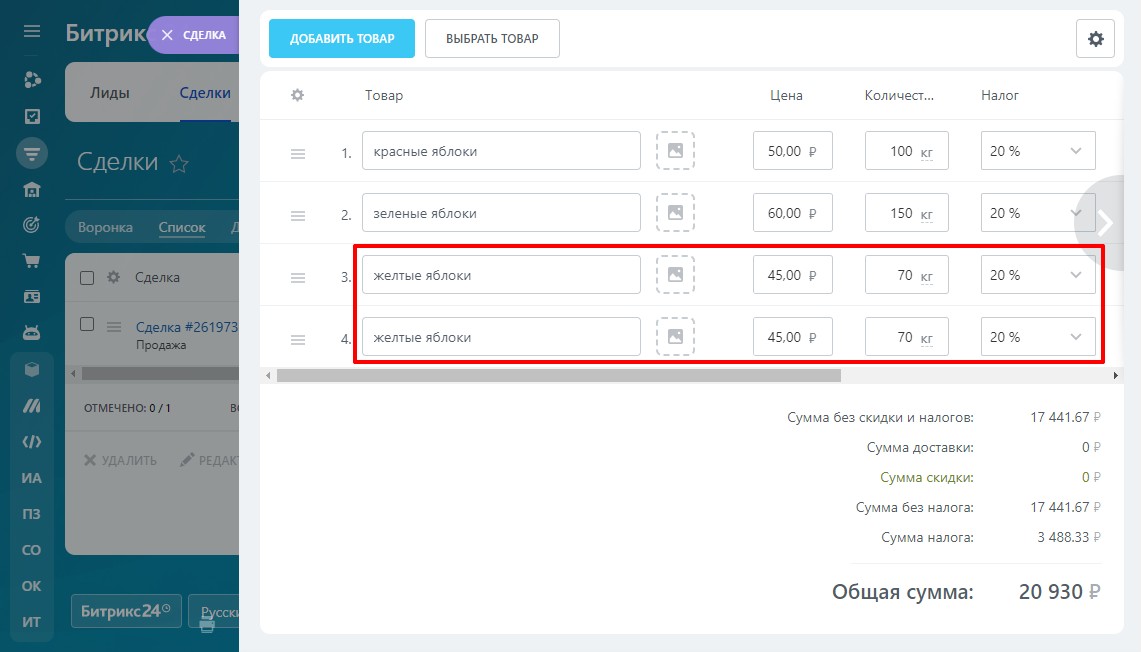Screen dimensions: 1141x652
Task: Select the Воронка view
Action: point(106,227)
